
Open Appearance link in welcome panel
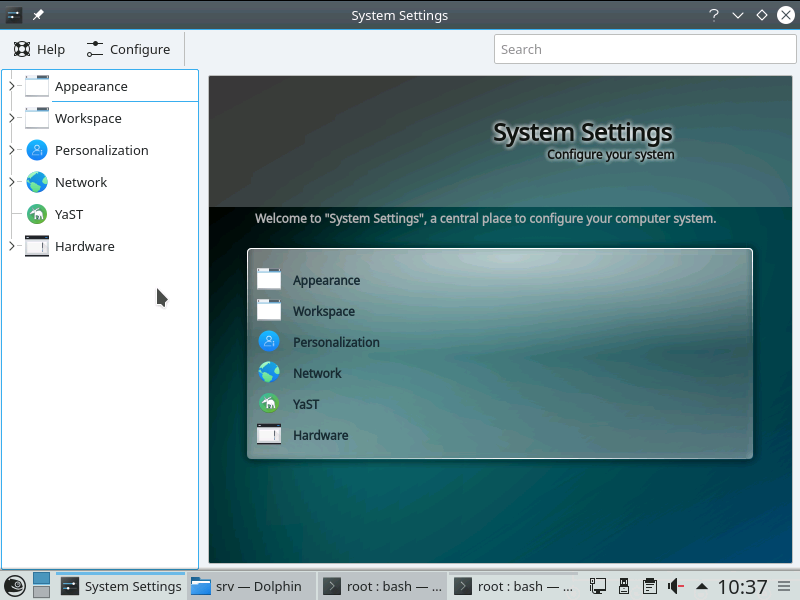(327, 280)
